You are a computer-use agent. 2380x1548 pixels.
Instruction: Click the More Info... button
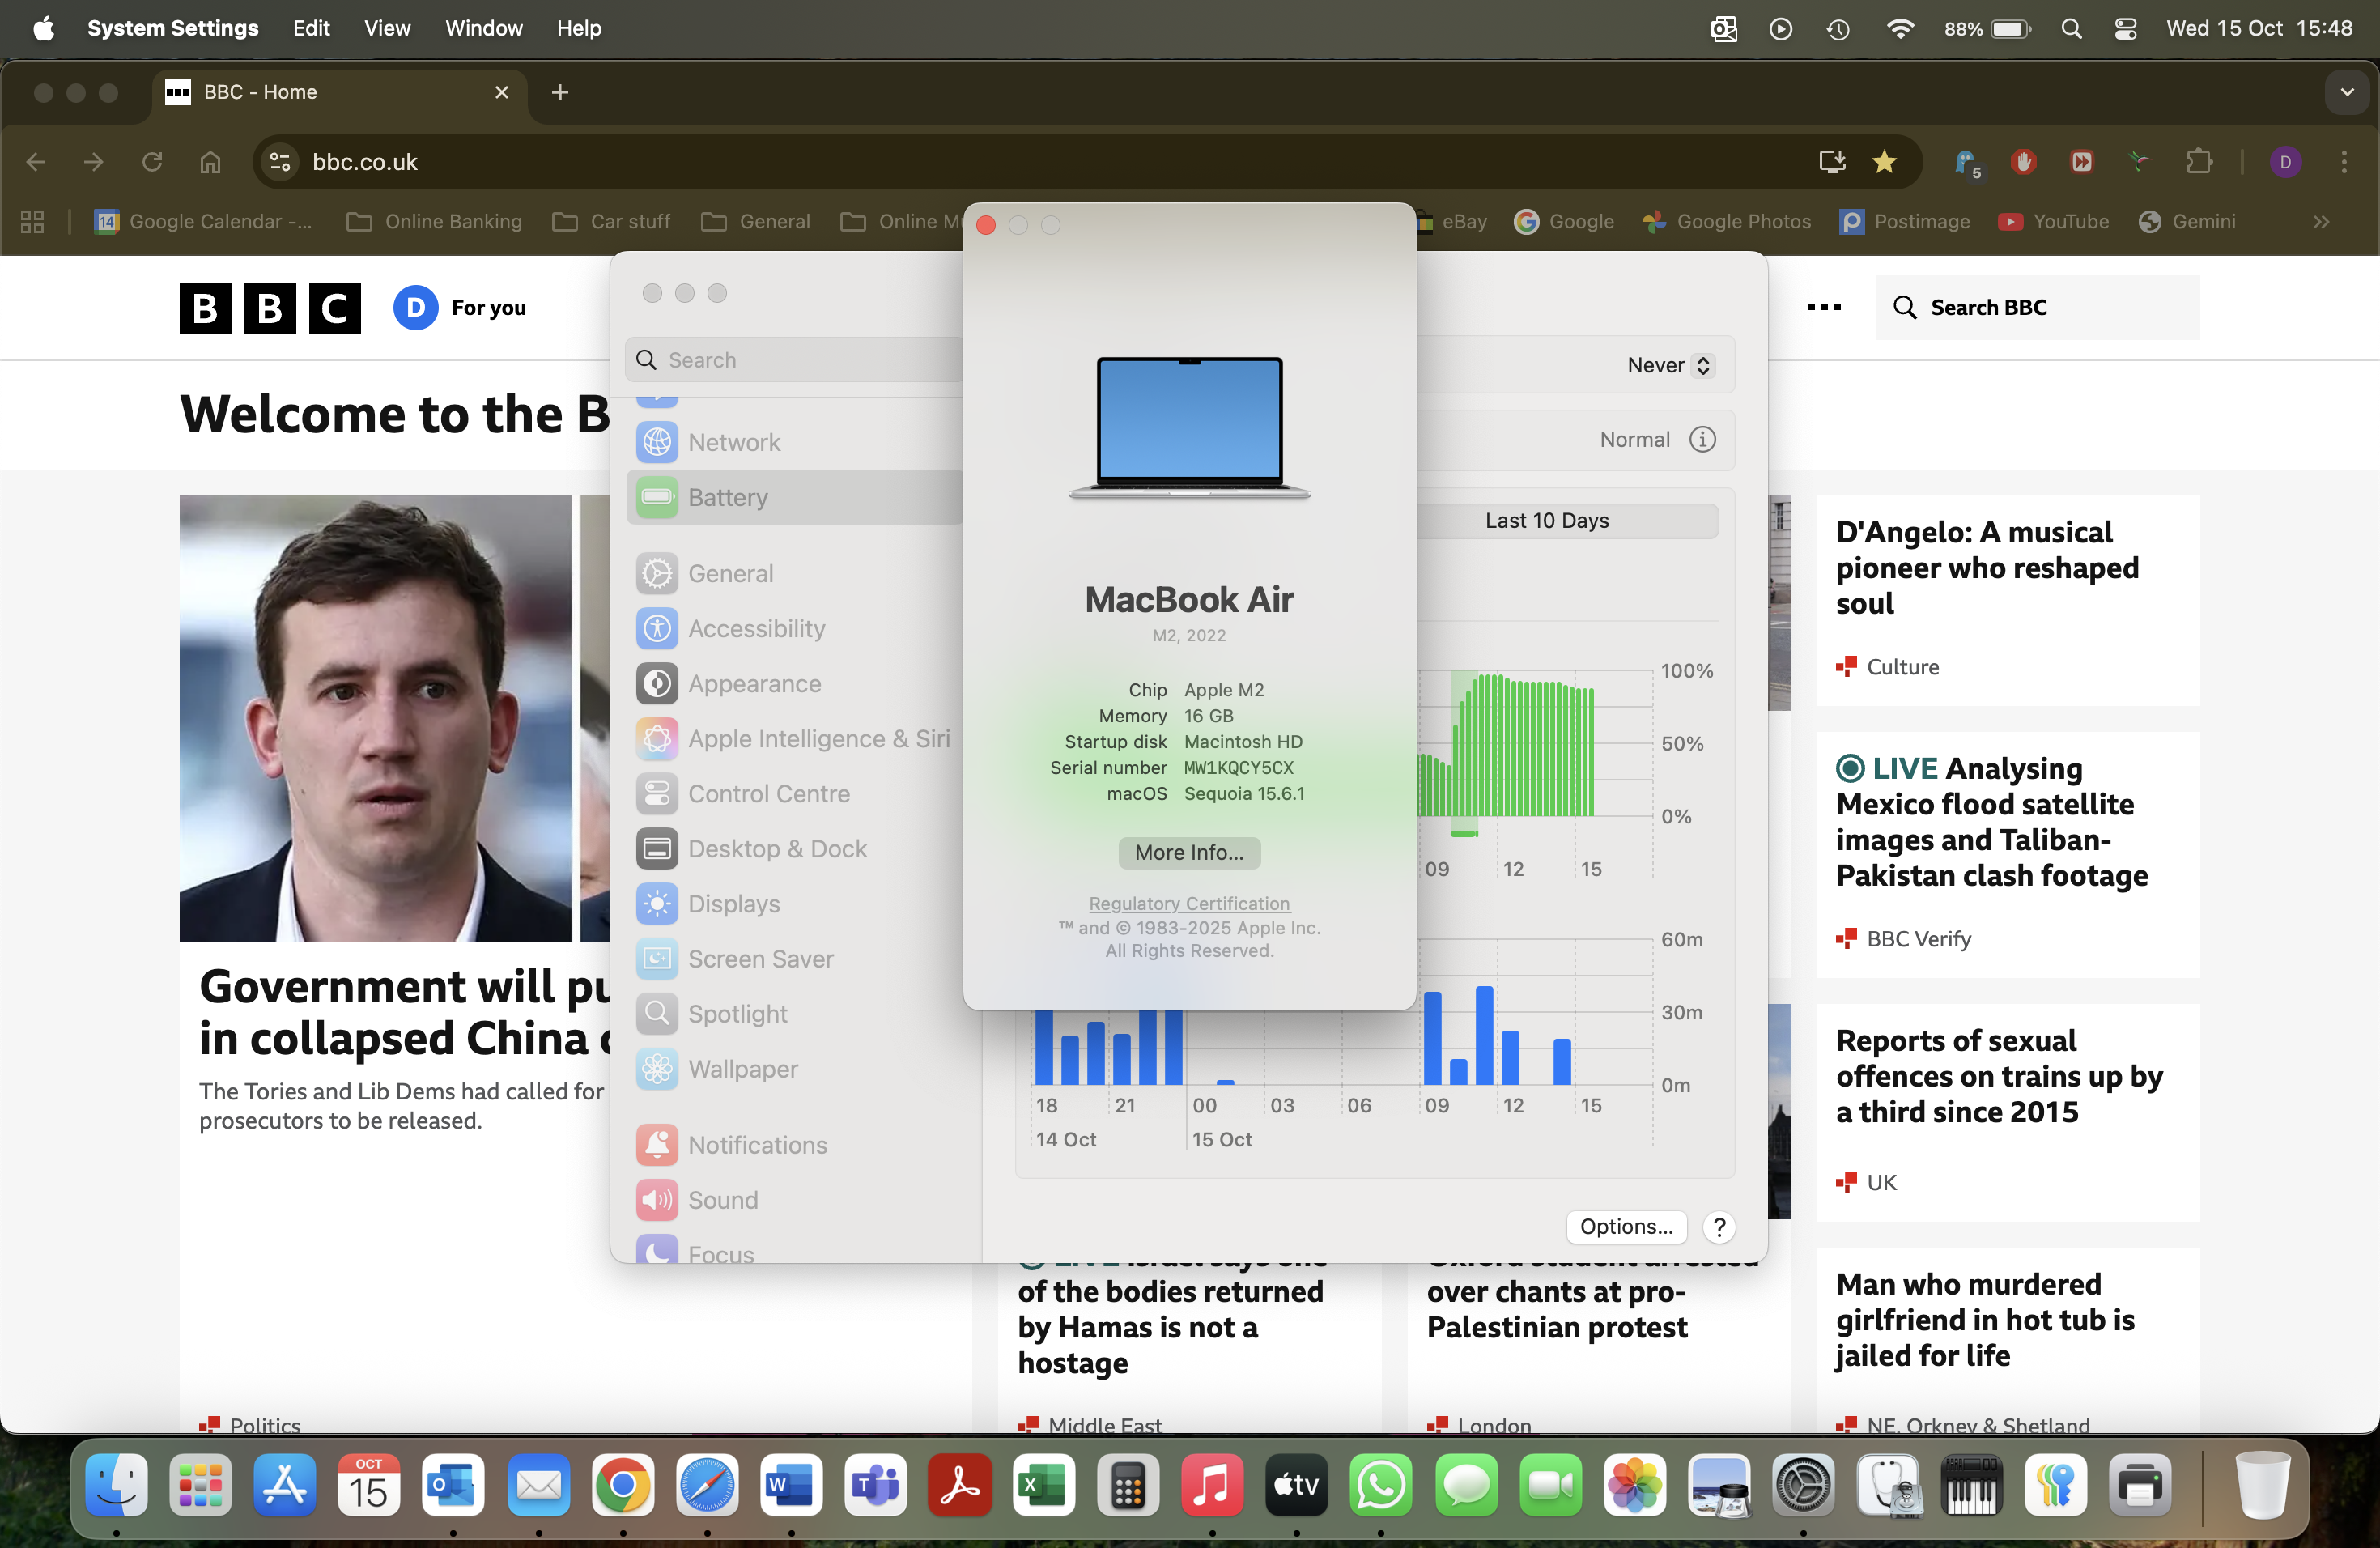[x=1189, y=852]
